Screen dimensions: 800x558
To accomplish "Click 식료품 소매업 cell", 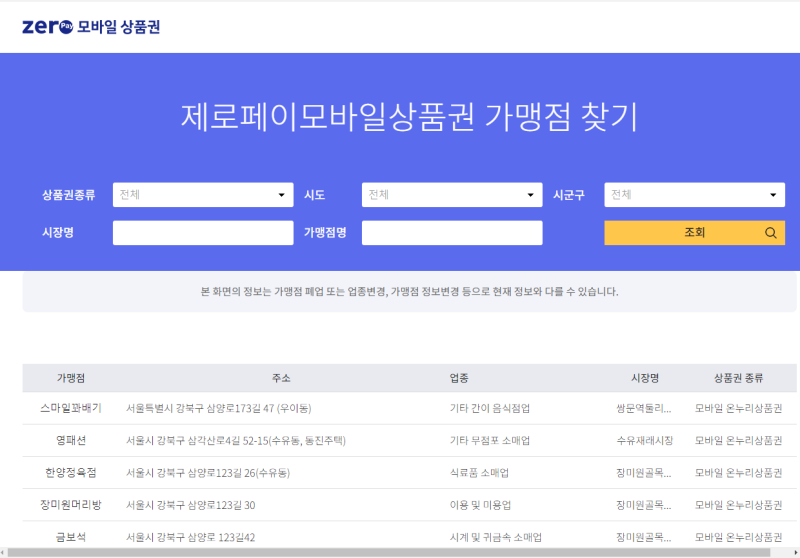I will point(479,472).
